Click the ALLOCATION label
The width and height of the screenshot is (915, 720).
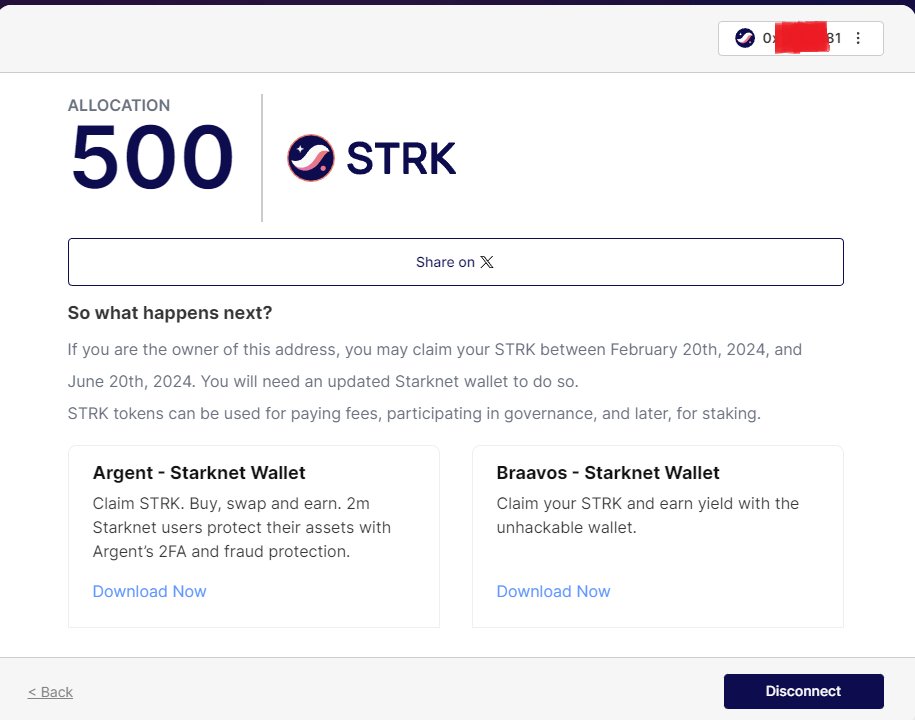coord(119,105)
